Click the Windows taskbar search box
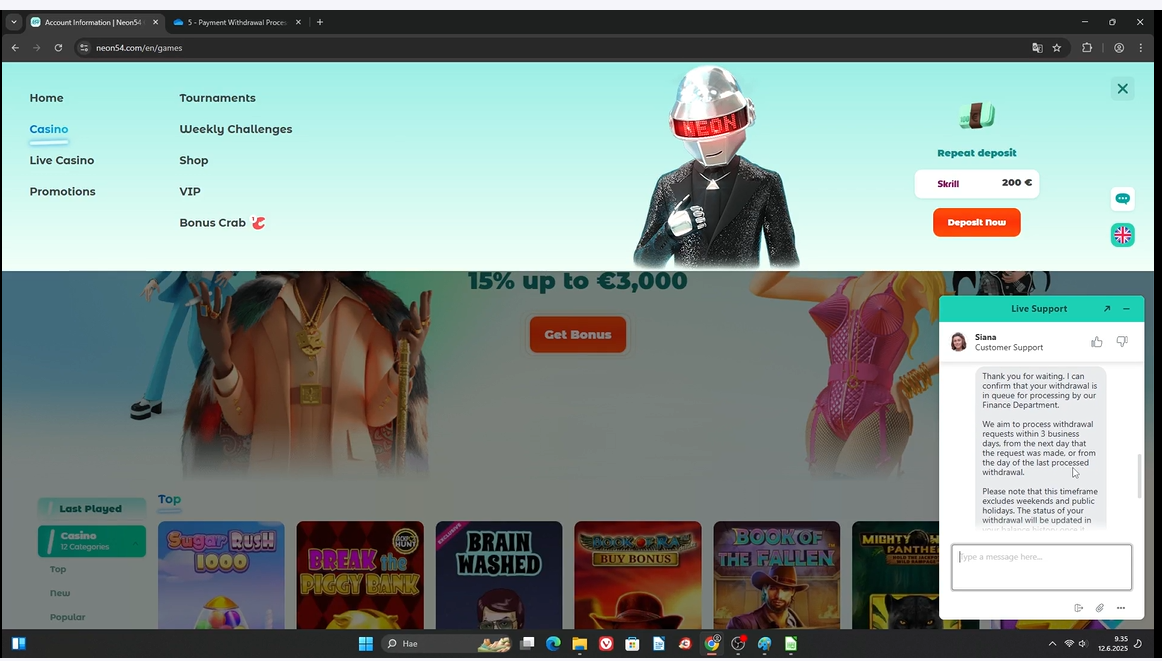This screenshot has width=1162, height=661. click(446, 643)
